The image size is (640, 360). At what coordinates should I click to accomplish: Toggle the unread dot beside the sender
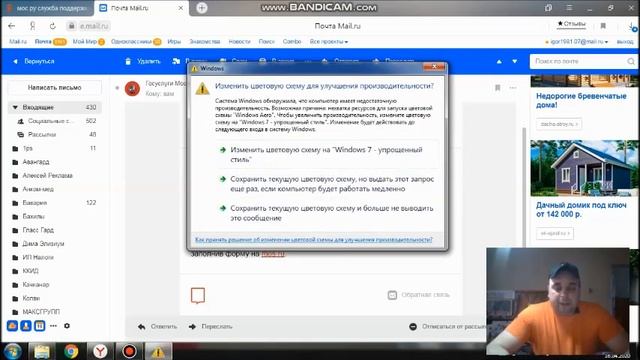pos(117,88)
